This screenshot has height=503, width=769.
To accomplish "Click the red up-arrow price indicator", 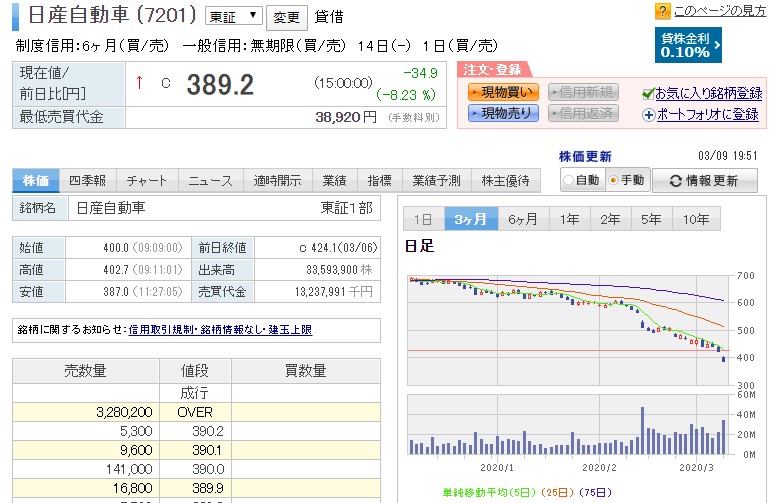I will pyautogui.click(x=139, y=83).
